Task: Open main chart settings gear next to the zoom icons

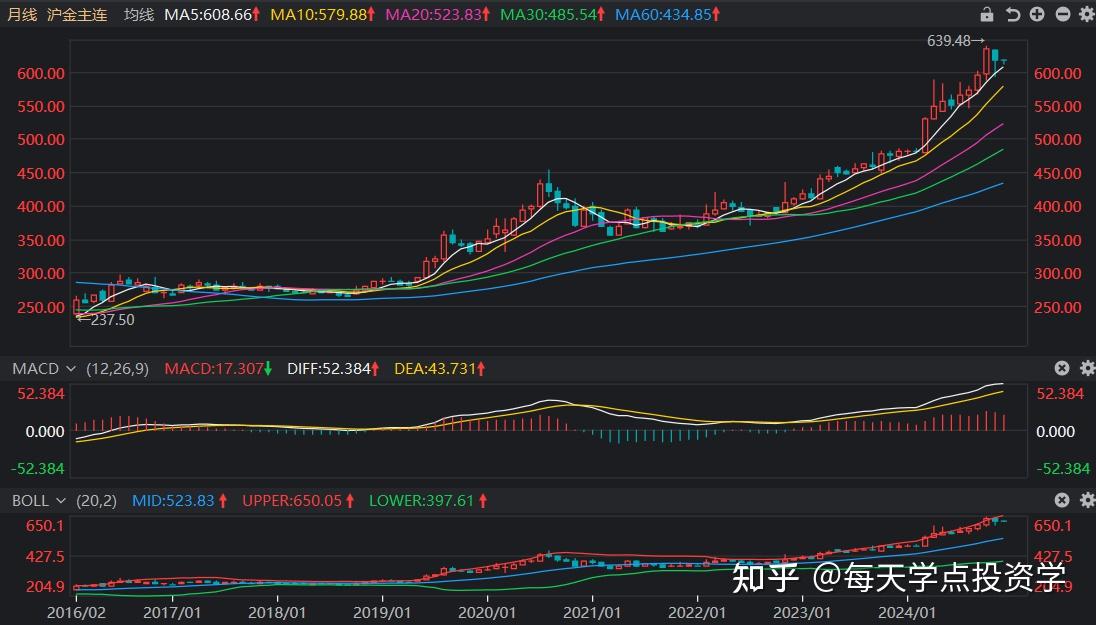Action: pos(1087,14)
